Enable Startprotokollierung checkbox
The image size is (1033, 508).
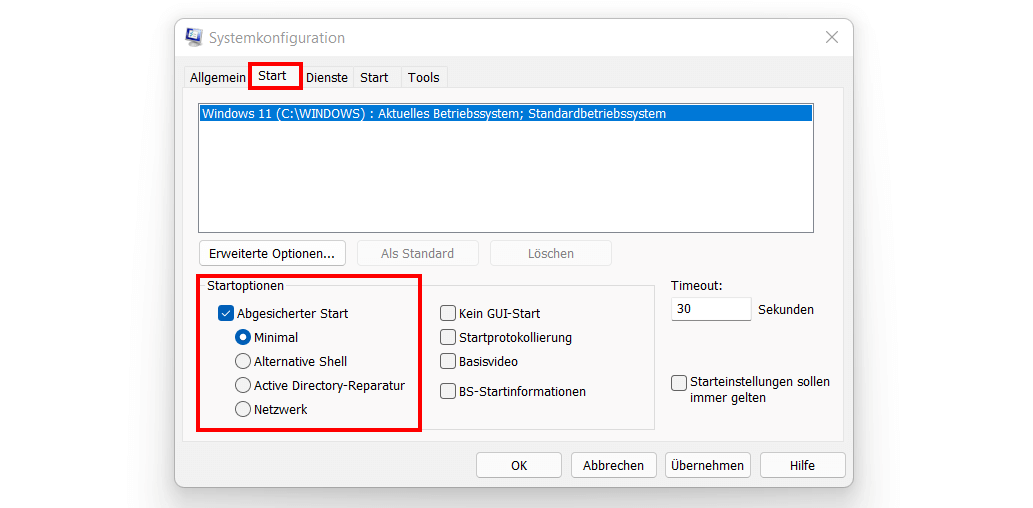(448, 338)
